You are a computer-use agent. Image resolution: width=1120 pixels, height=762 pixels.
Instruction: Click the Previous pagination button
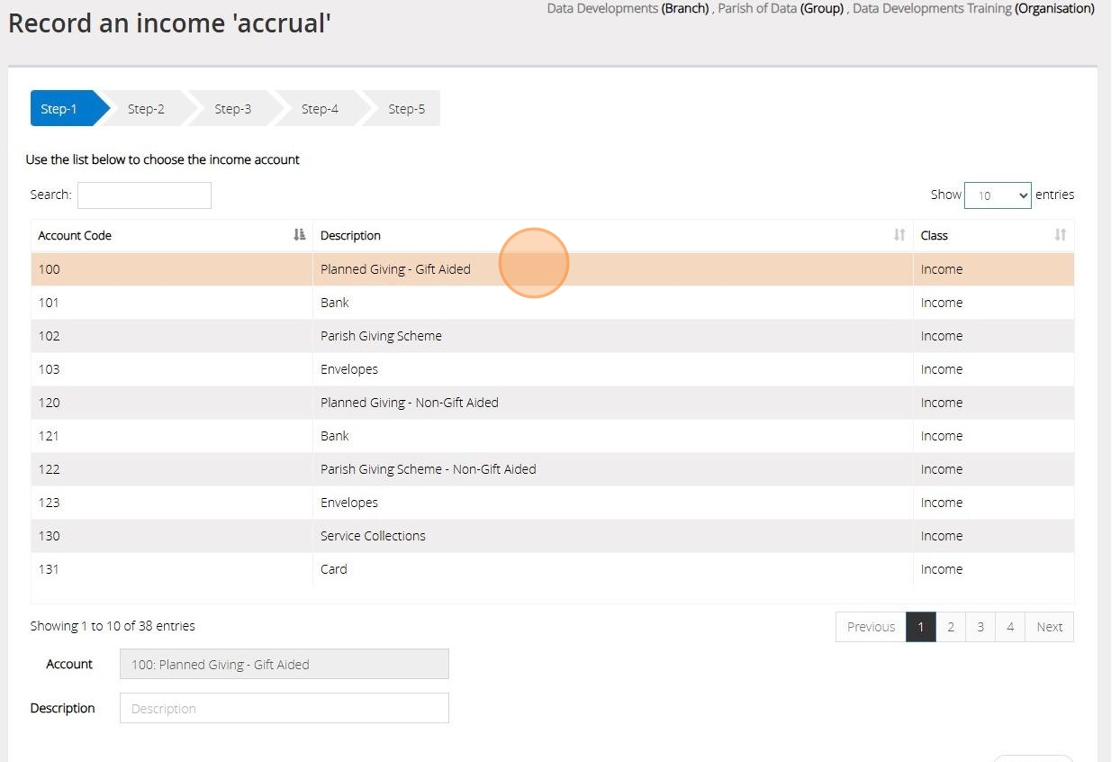(x=870, y=627)
